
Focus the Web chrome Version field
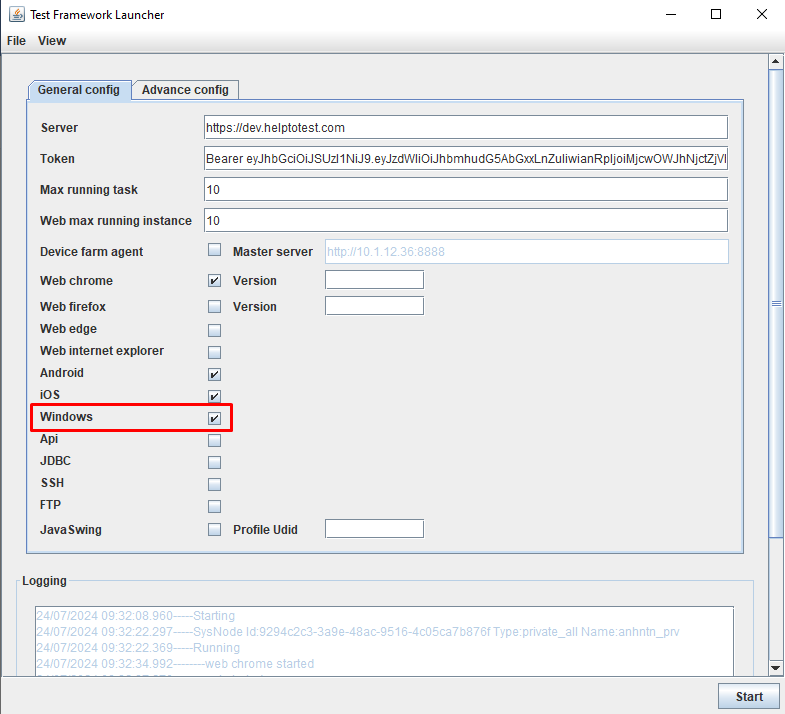(x=374, y=280)
